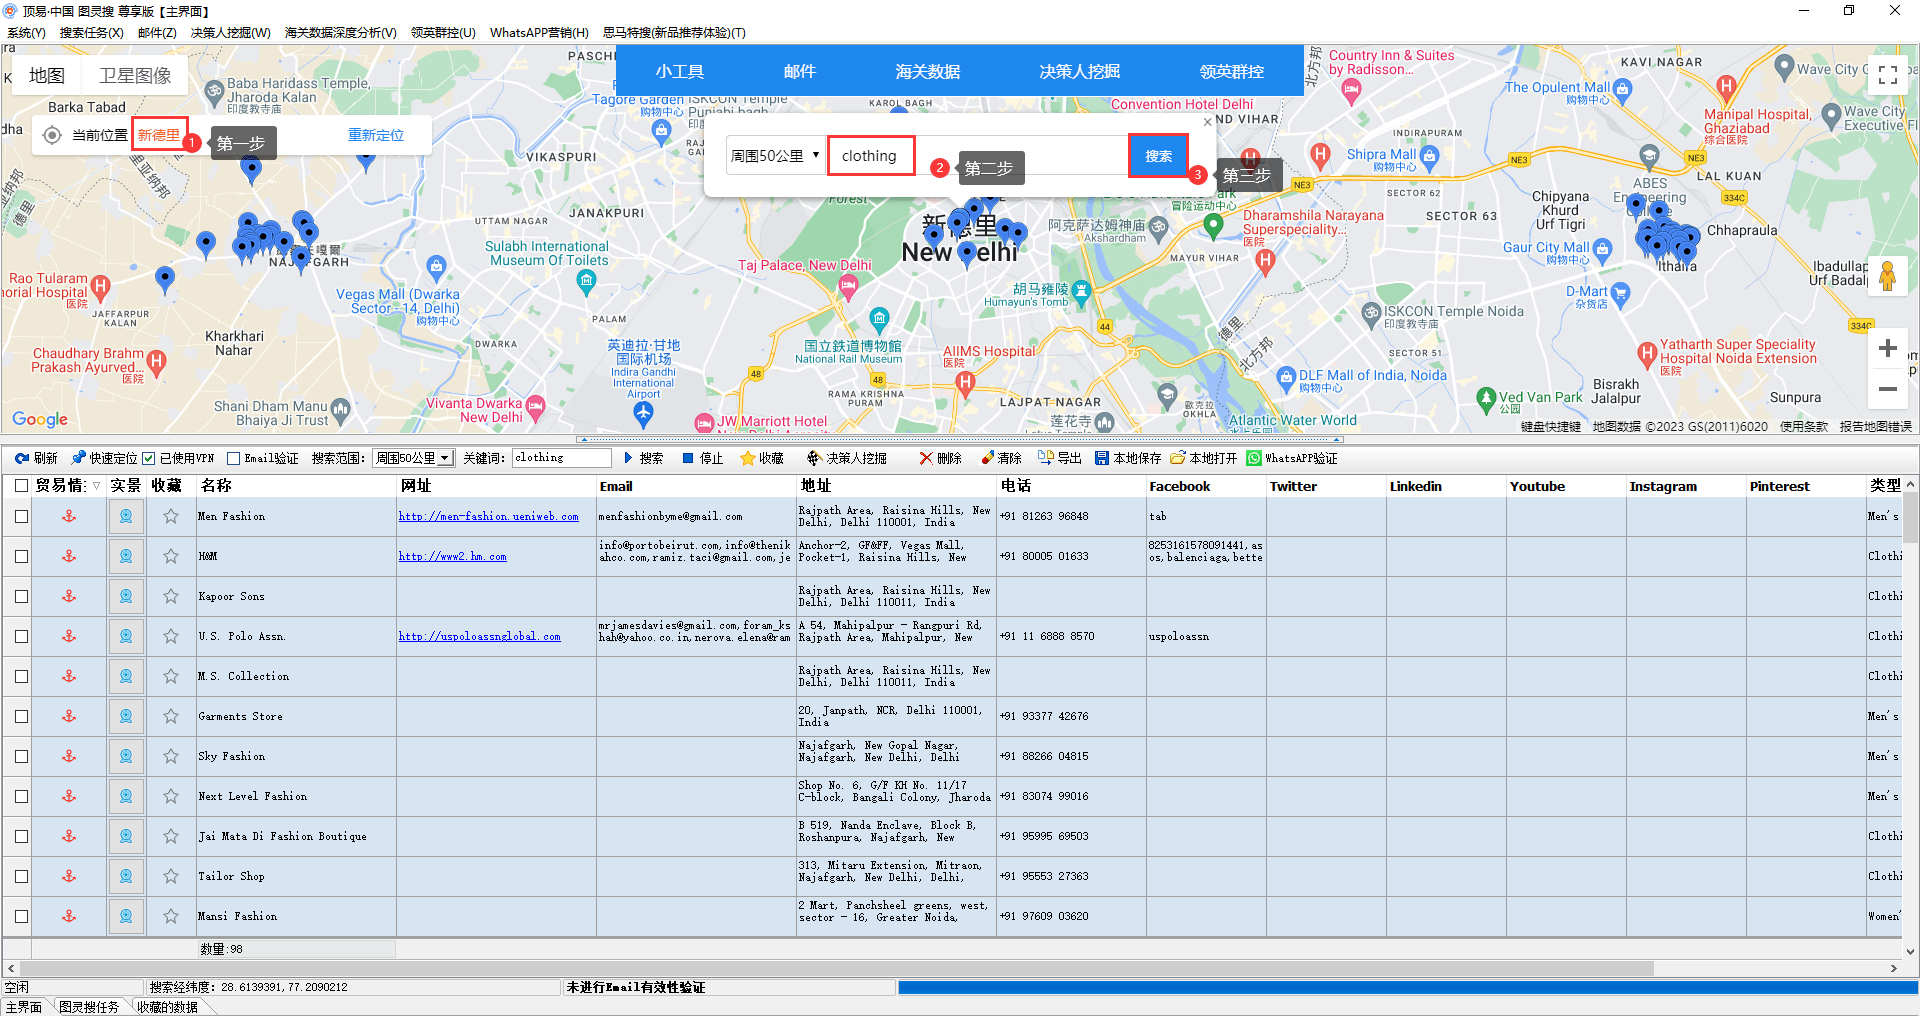This screenshot has height=1016, width=1920.
Task: Click the 新德里 location label
Action: click(x=159, y=135)
